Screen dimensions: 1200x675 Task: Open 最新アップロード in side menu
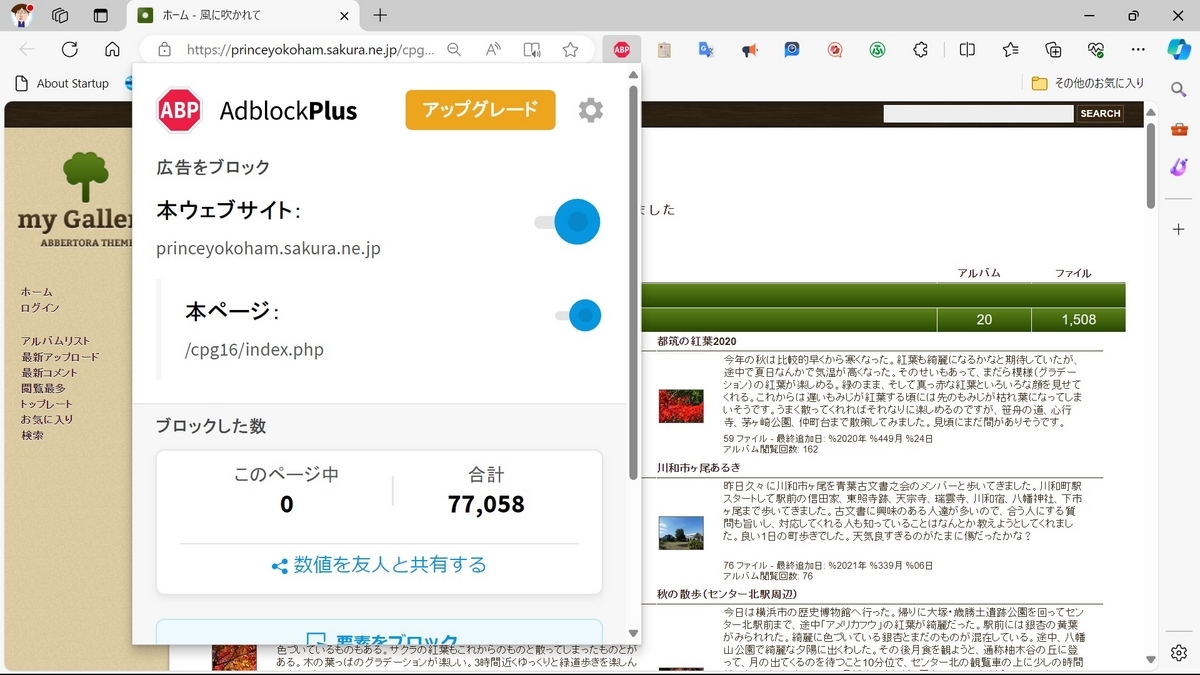(x=60, y=357)
